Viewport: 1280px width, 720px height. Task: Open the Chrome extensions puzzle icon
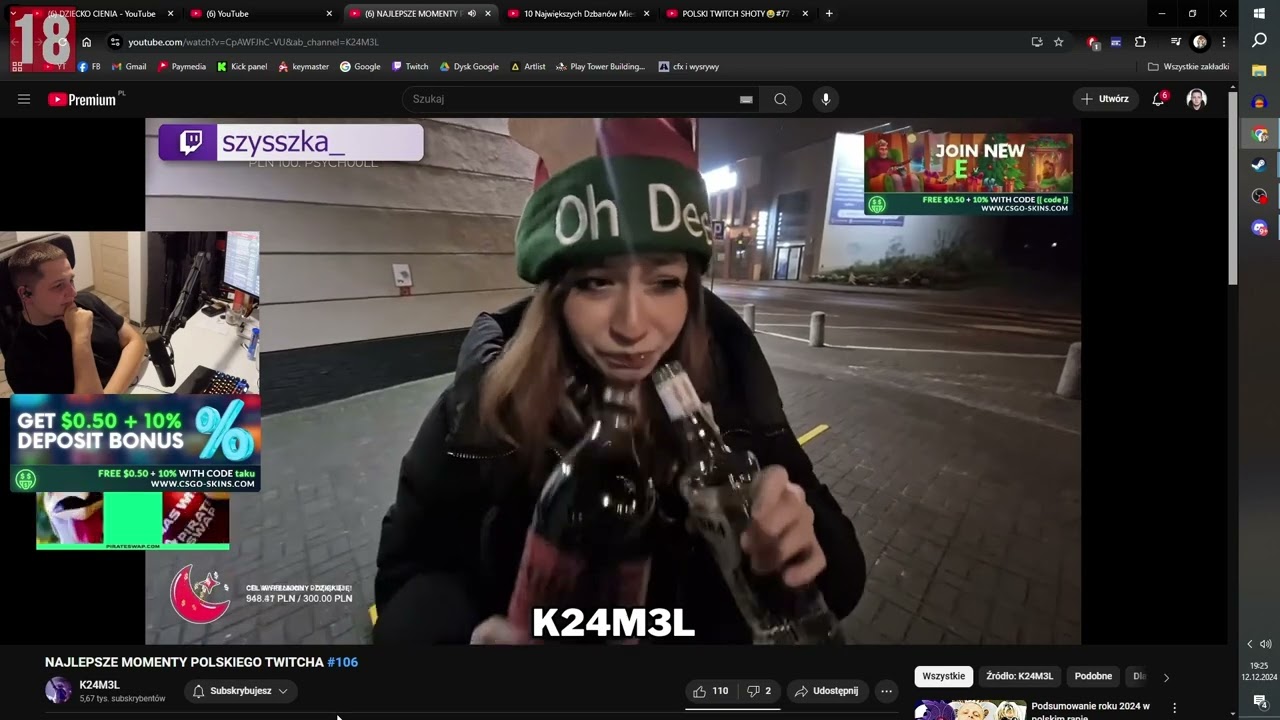(x=1141, y=42)
